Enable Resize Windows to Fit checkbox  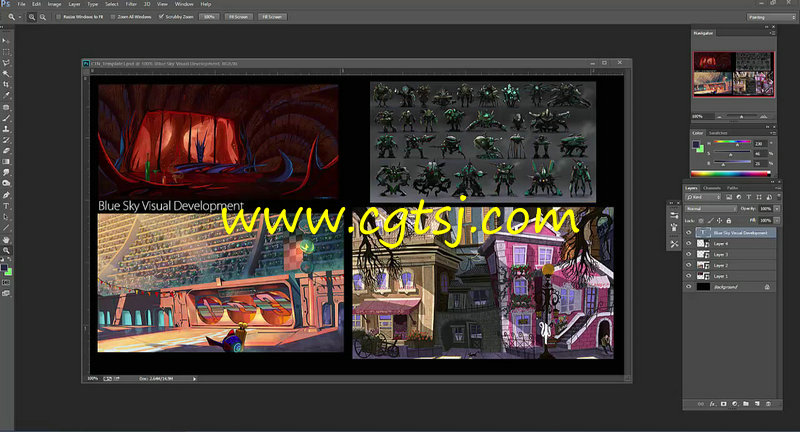(x=59, y=17)
